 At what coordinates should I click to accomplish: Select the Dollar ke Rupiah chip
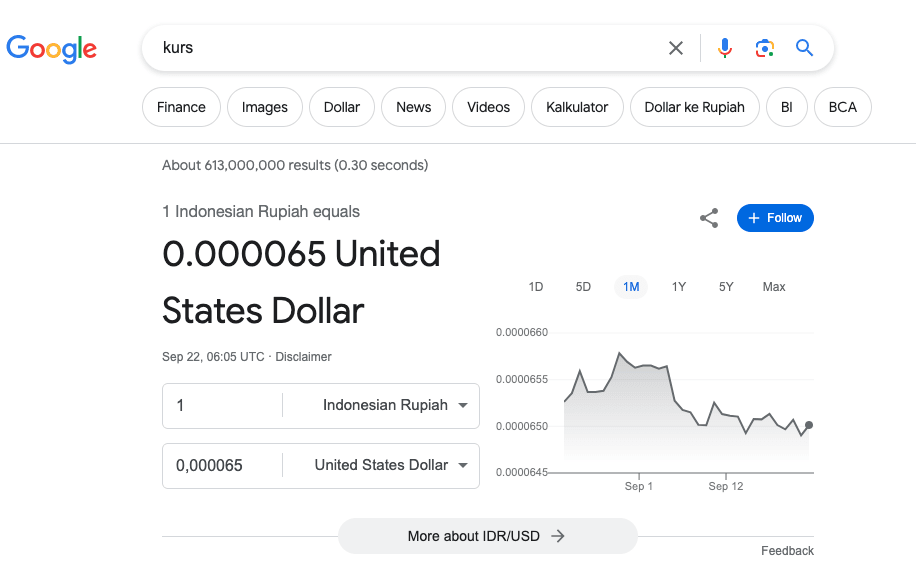(x=694, y=107)
